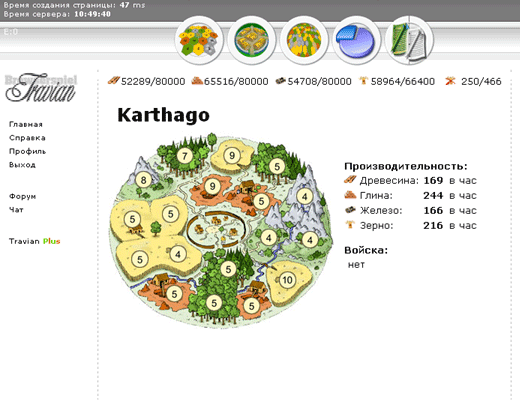Viewport: 520px width, 401px height.
Task: Click the village center on map
Action: [216, 229]
